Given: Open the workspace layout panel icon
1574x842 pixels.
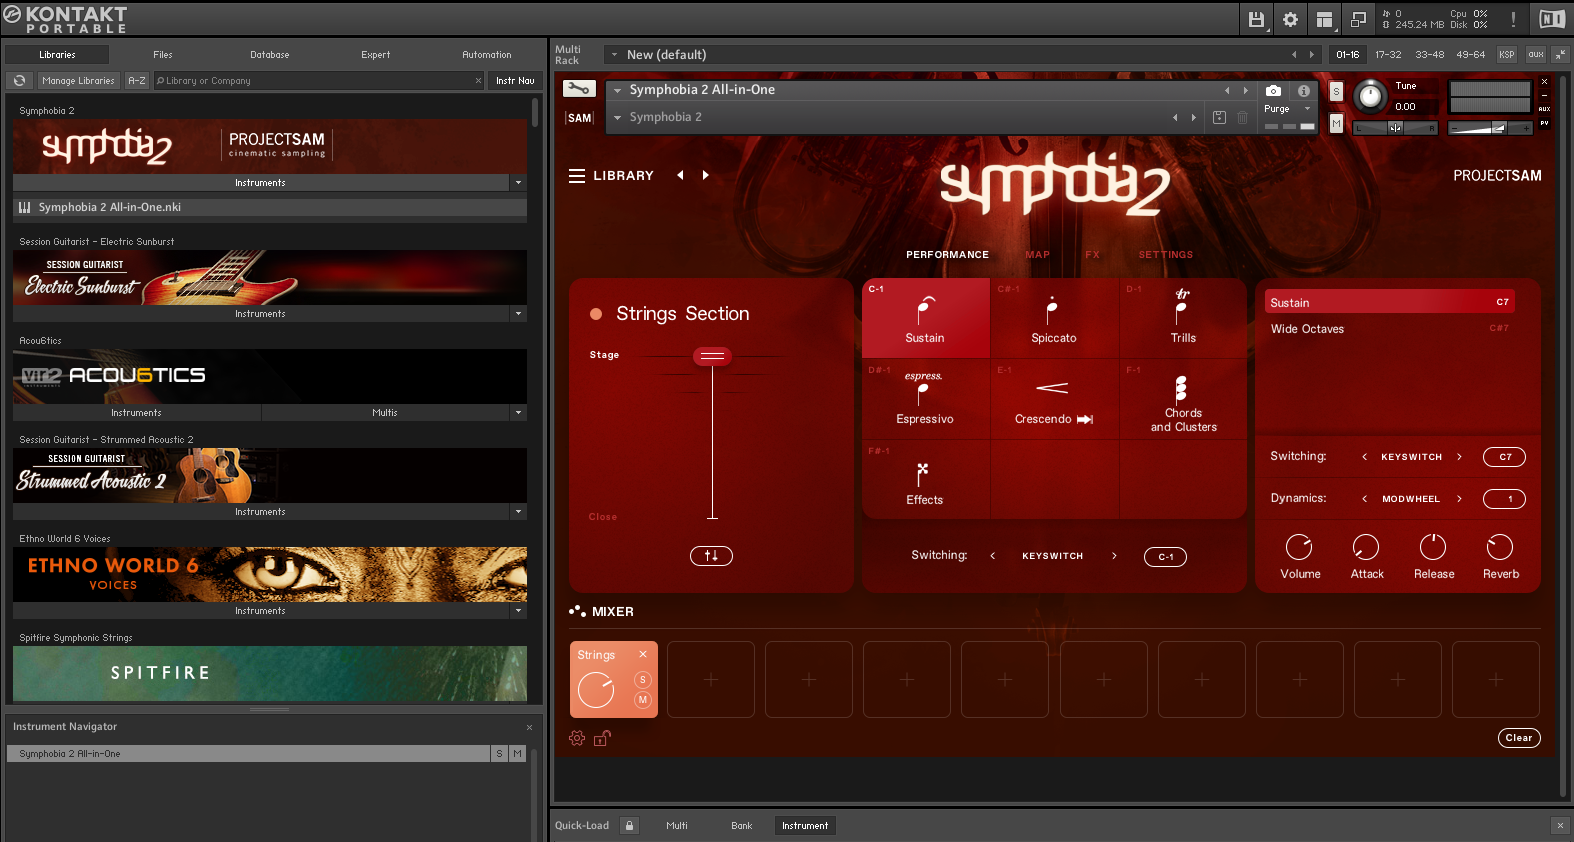Looking at the screenshot, I should coord(1324,19).
